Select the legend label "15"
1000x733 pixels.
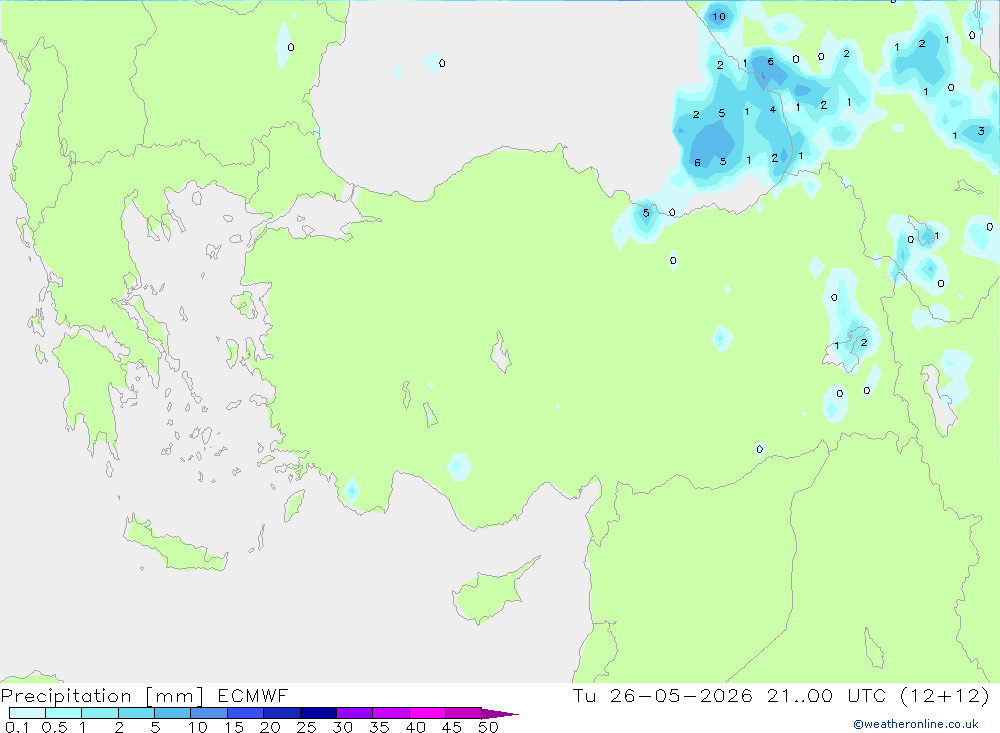(x=234, y=727)
